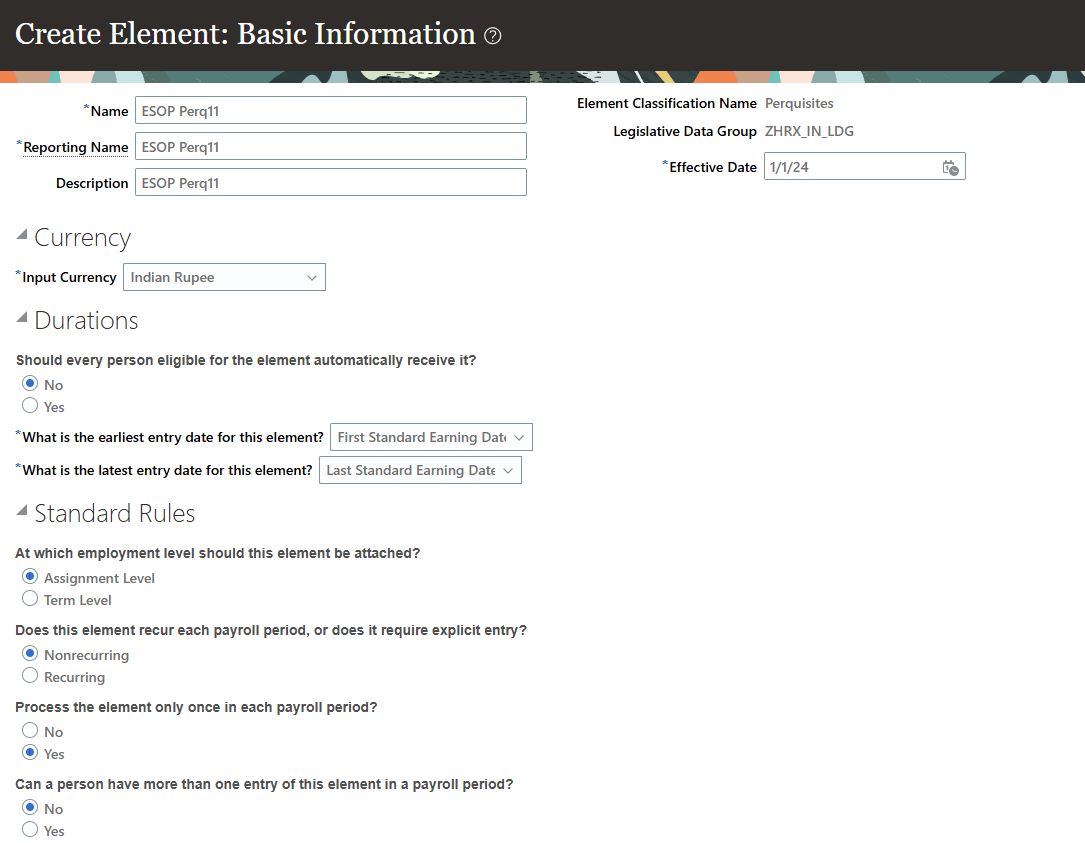
Task: Click the help icon beside page title
Action: click(x=493, y=36)
